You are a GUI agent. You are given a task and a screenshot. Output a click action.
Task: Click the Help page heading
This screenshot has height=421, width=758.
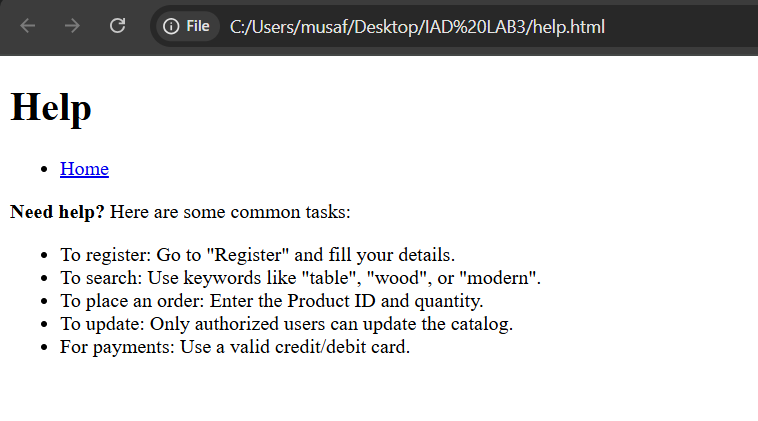tap(51, 108)
